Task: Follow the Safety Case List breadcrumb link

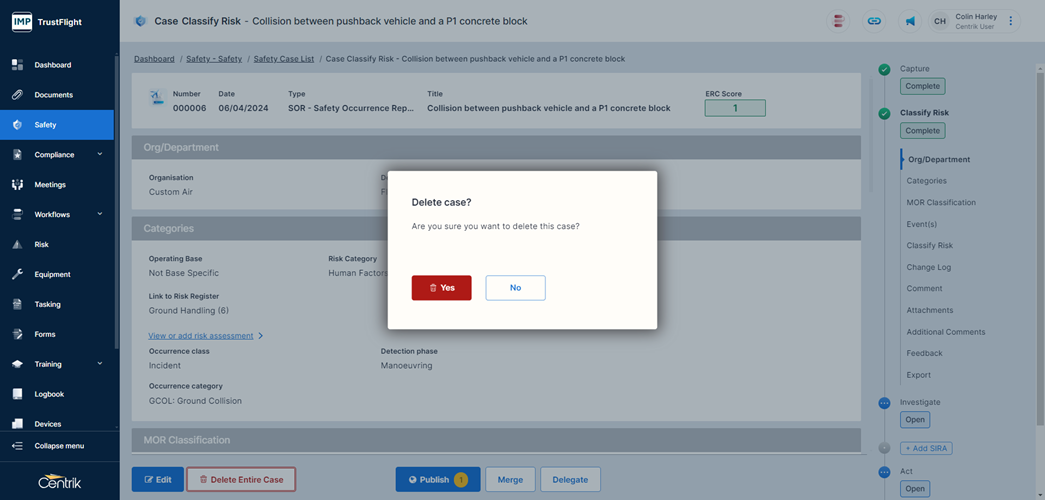Action: point(284,59)
